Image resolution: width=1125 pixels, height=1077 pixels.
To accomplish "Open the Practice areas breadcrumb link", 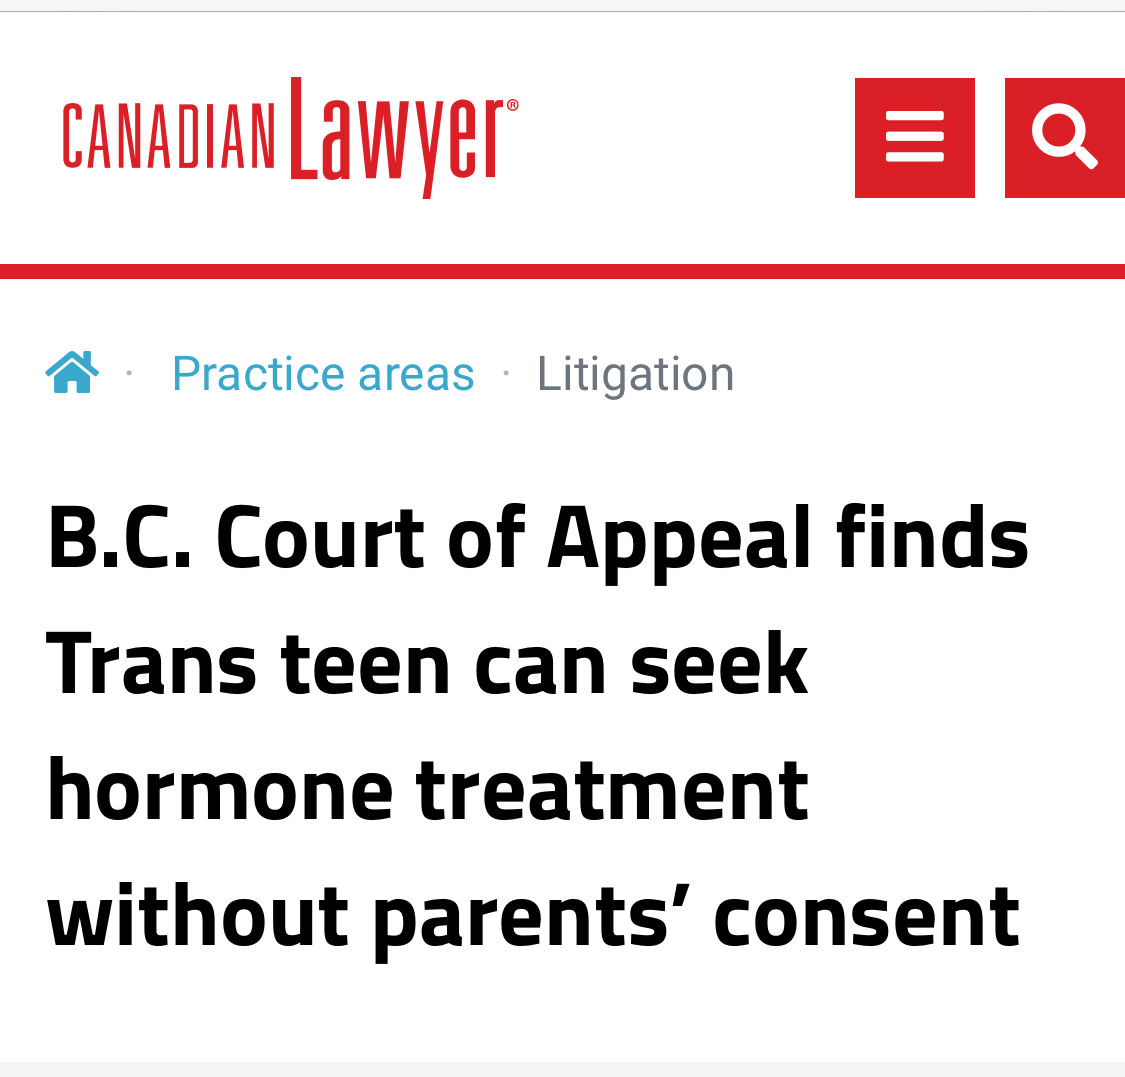I will 323,374.
